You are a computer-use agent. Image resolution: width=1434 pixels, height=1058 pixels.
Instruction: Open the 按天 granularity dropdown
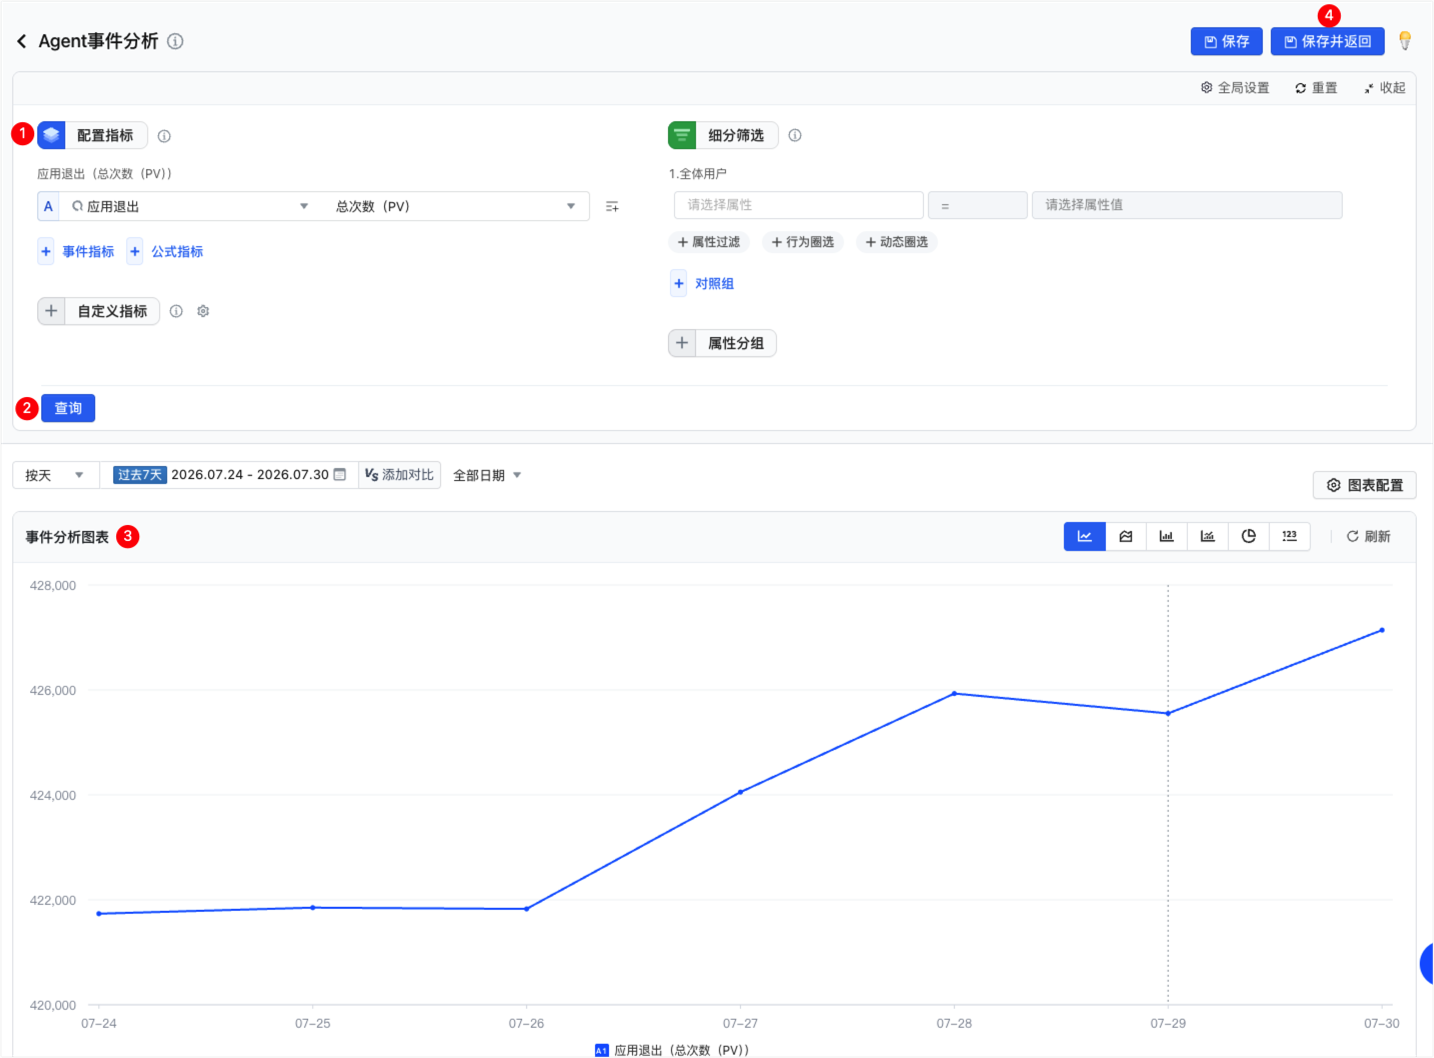(55, 475)
